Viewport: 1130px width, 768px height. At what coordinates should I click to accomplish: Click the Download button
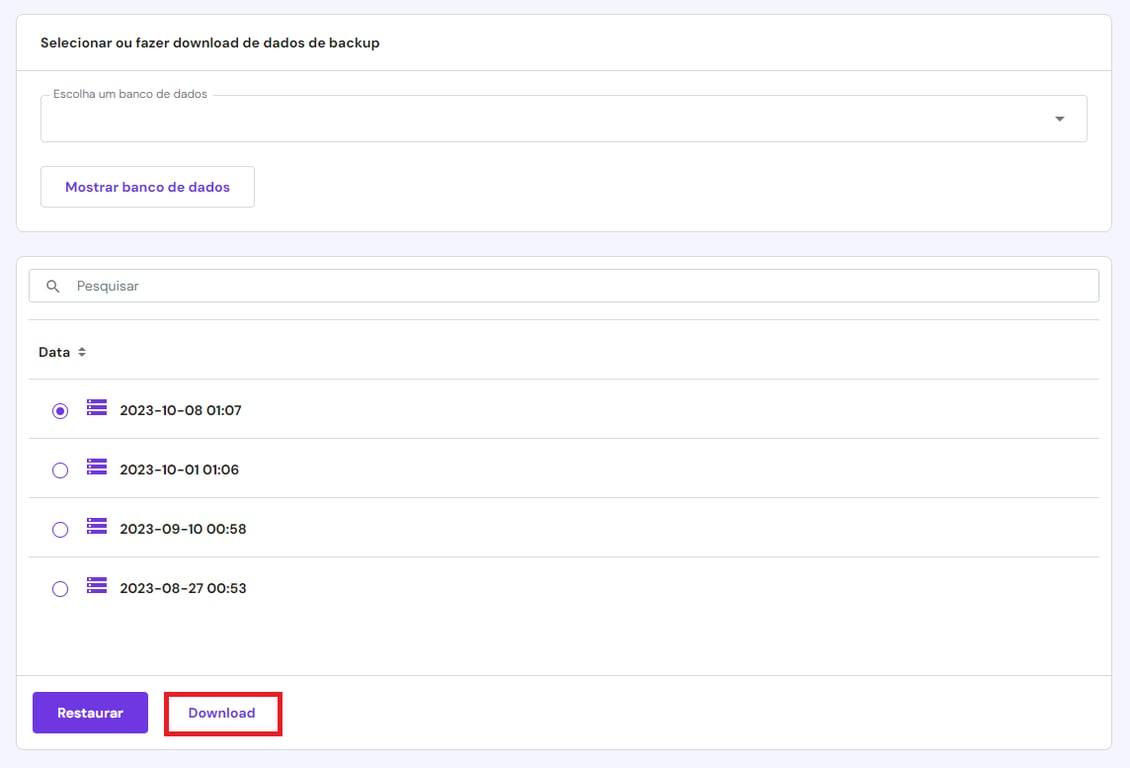(x=222, y=712)
